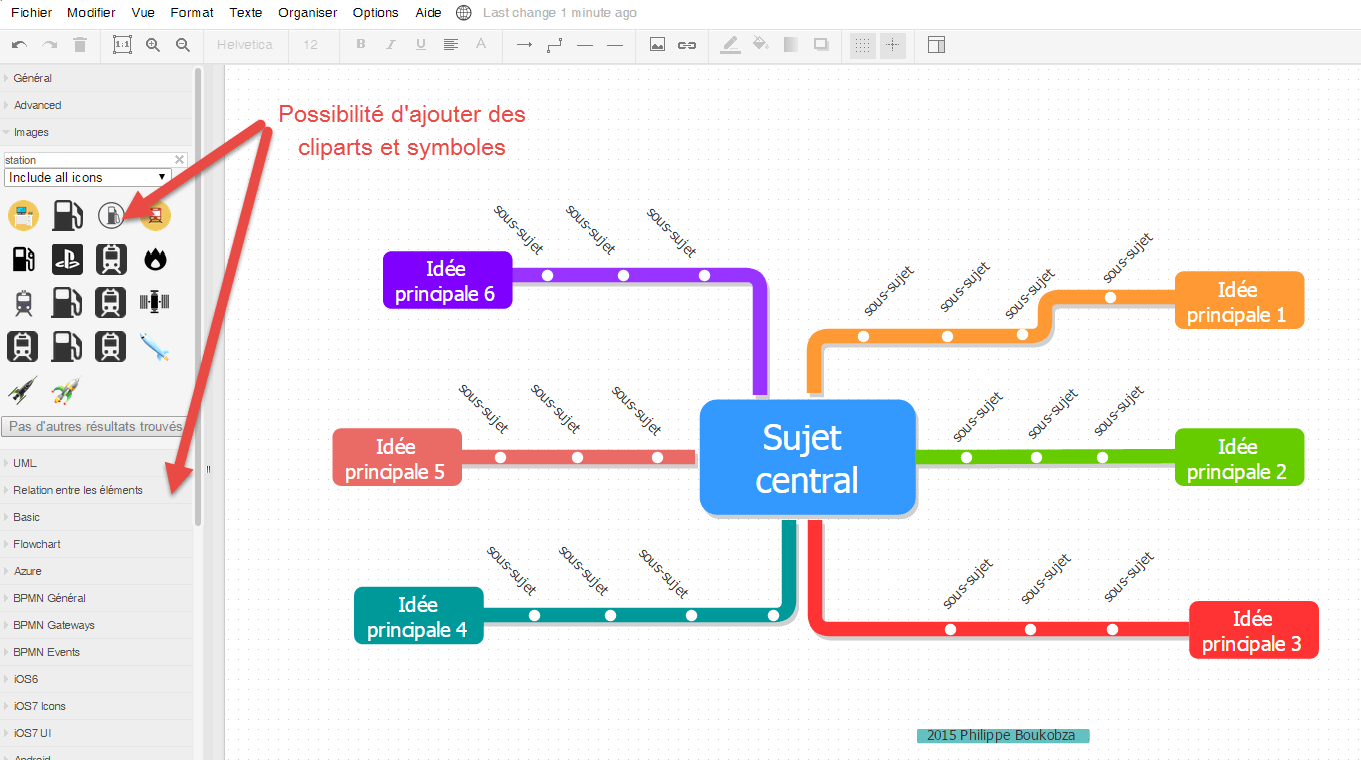This screenshot has height=760, width=1361.
Task: Insert the fire symbol shape
Action: click(x=155, y=259)
